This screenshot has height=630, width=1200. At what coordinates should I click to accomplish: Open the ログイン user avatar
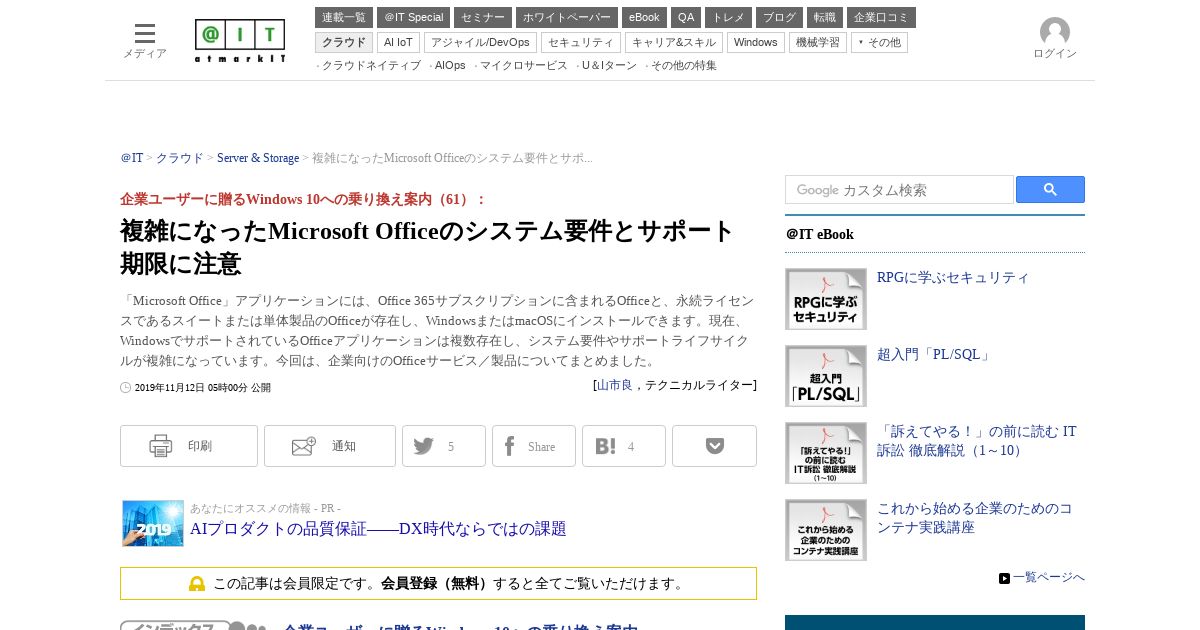coord(1054,39)
